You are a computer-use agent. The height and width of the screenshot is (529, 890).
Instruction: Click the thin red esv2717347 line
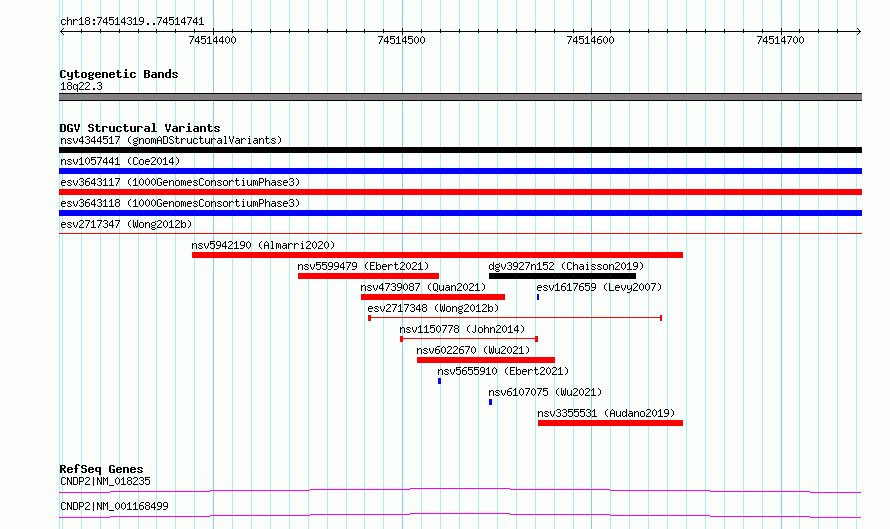tap(460, 233)
